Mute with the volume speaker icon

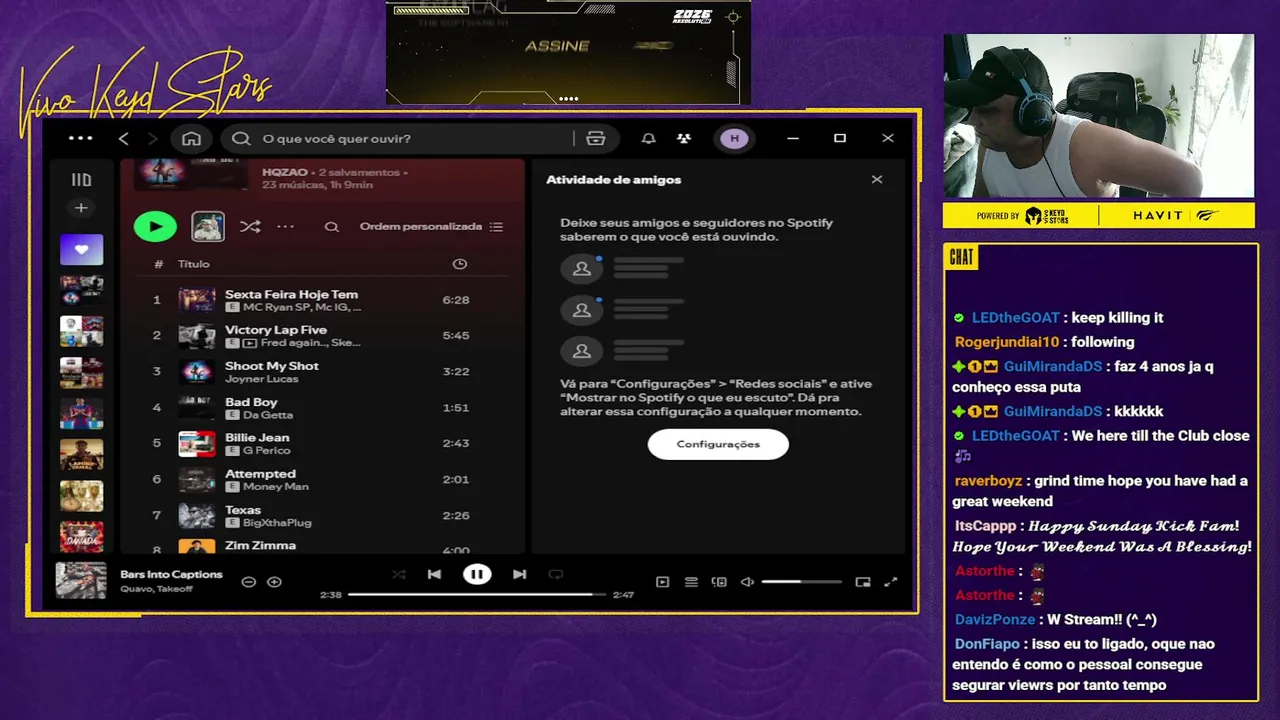pyautogui.click(x=747, y=582)
